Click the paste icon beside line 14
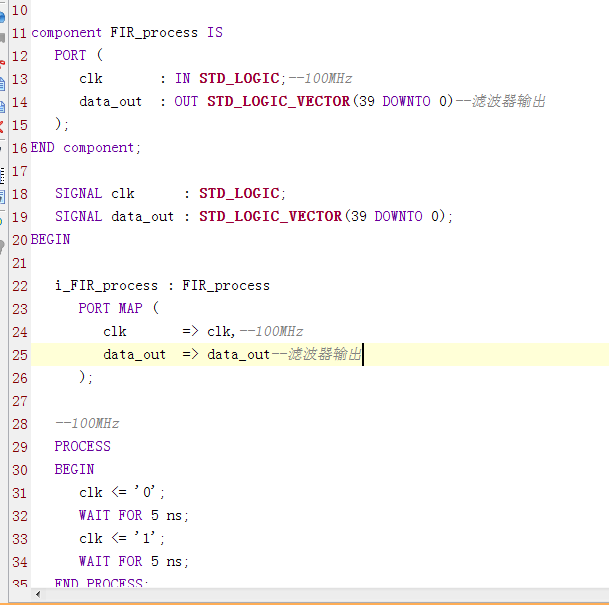Image resolution: width=609 pixels, height=605 pixels. [2, 104]
